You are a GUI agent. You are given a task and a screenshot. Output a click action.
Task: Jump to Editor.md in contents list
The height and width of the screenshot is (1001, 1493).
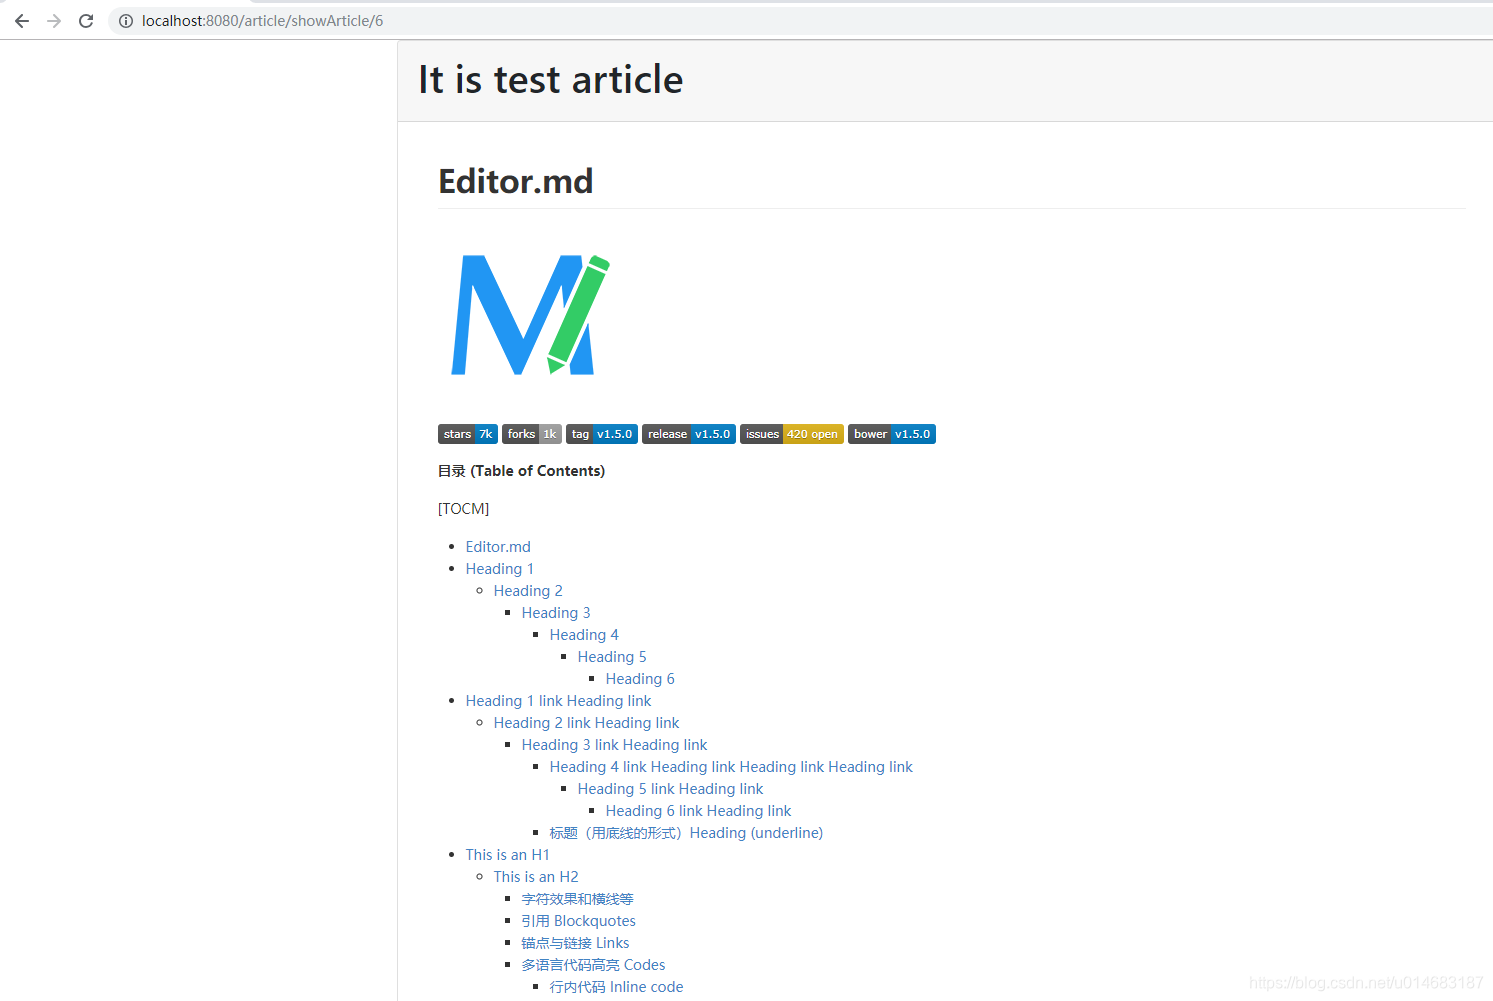(498, 547)
